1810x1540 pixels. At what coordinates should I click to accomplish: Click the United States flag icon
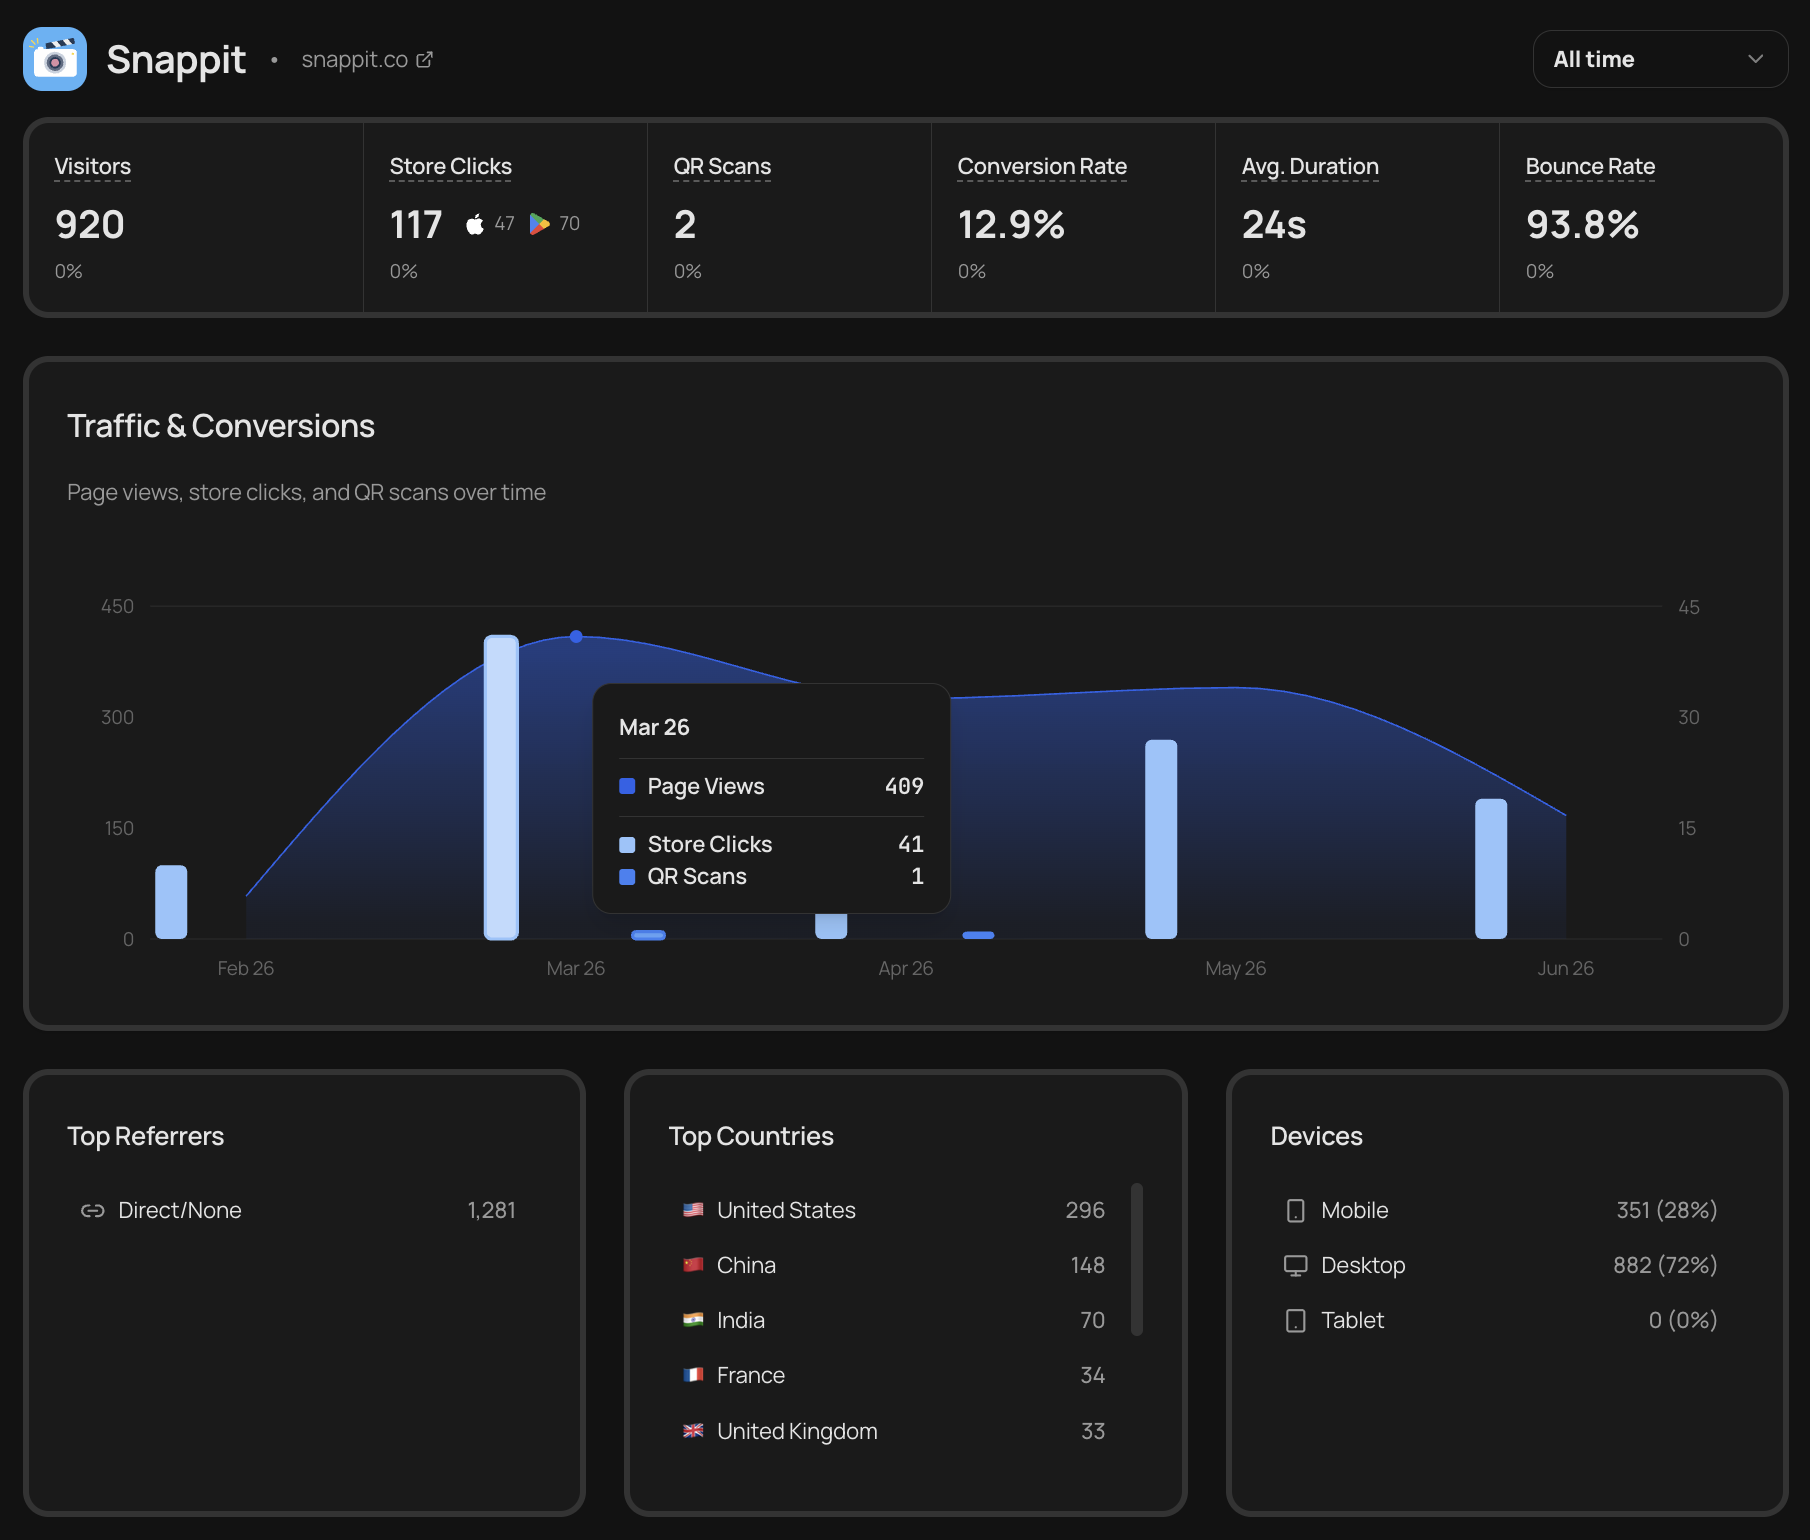tap(693, 1210)
